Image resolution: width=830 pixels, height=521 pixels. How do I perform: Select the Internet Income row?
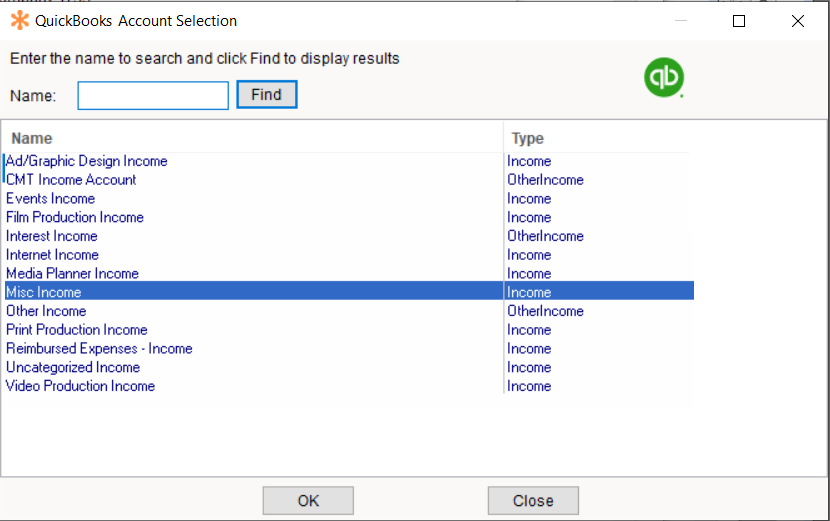[52, 255]
